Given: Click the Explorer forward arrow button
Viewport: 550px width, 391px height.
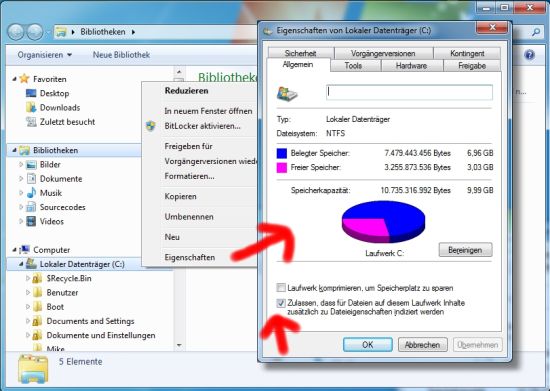Looking at the screenshot, I should [35, 32].
